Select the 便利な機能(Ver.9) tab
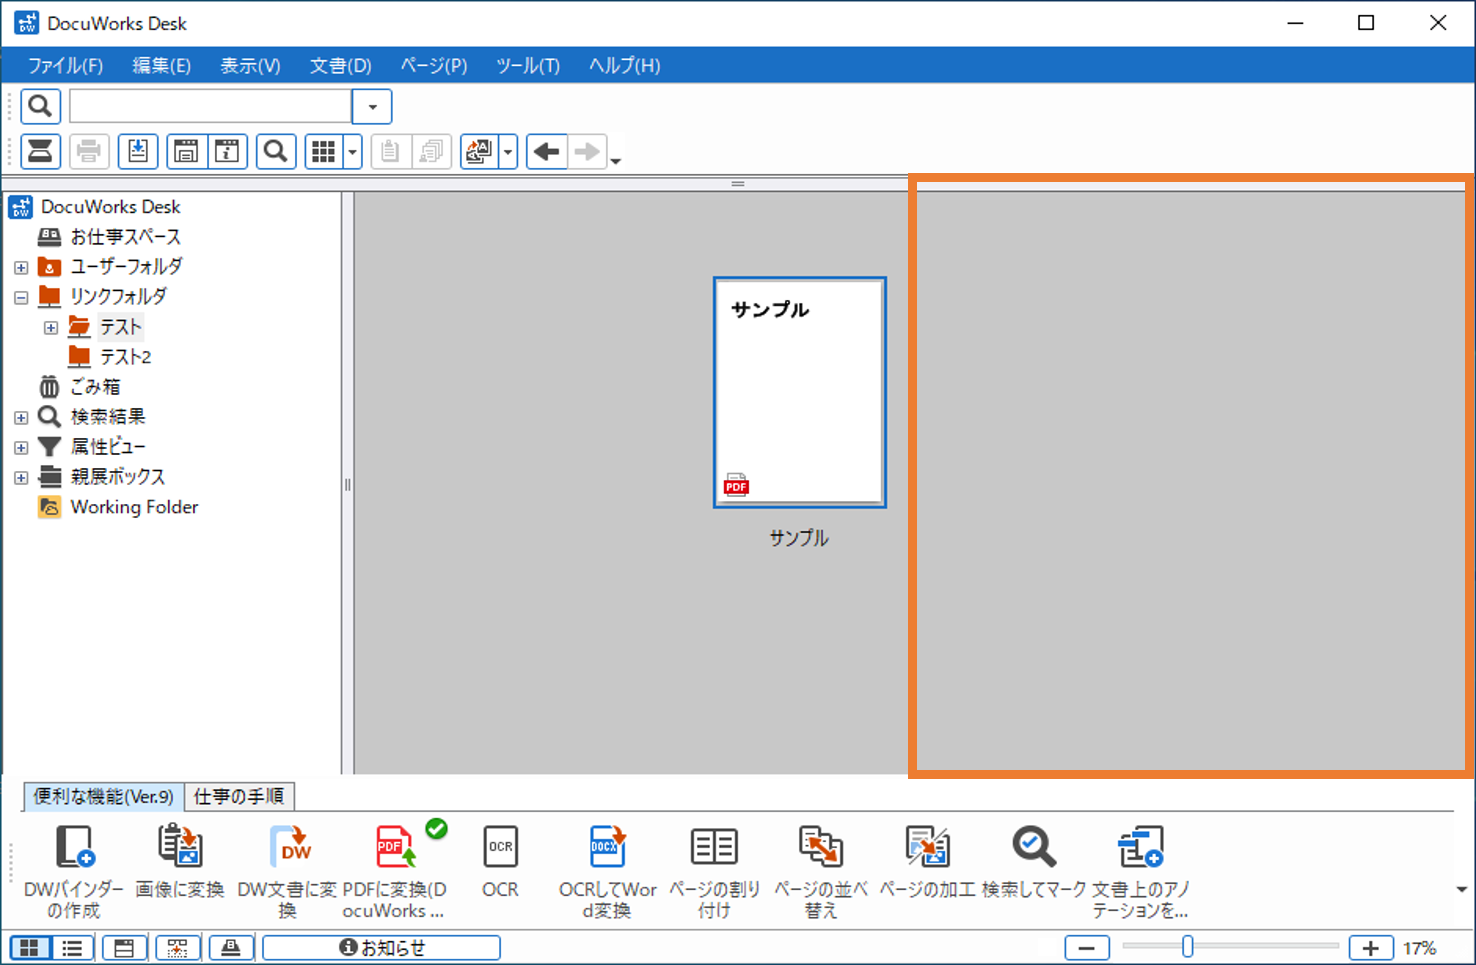 (x=104, y=796)
